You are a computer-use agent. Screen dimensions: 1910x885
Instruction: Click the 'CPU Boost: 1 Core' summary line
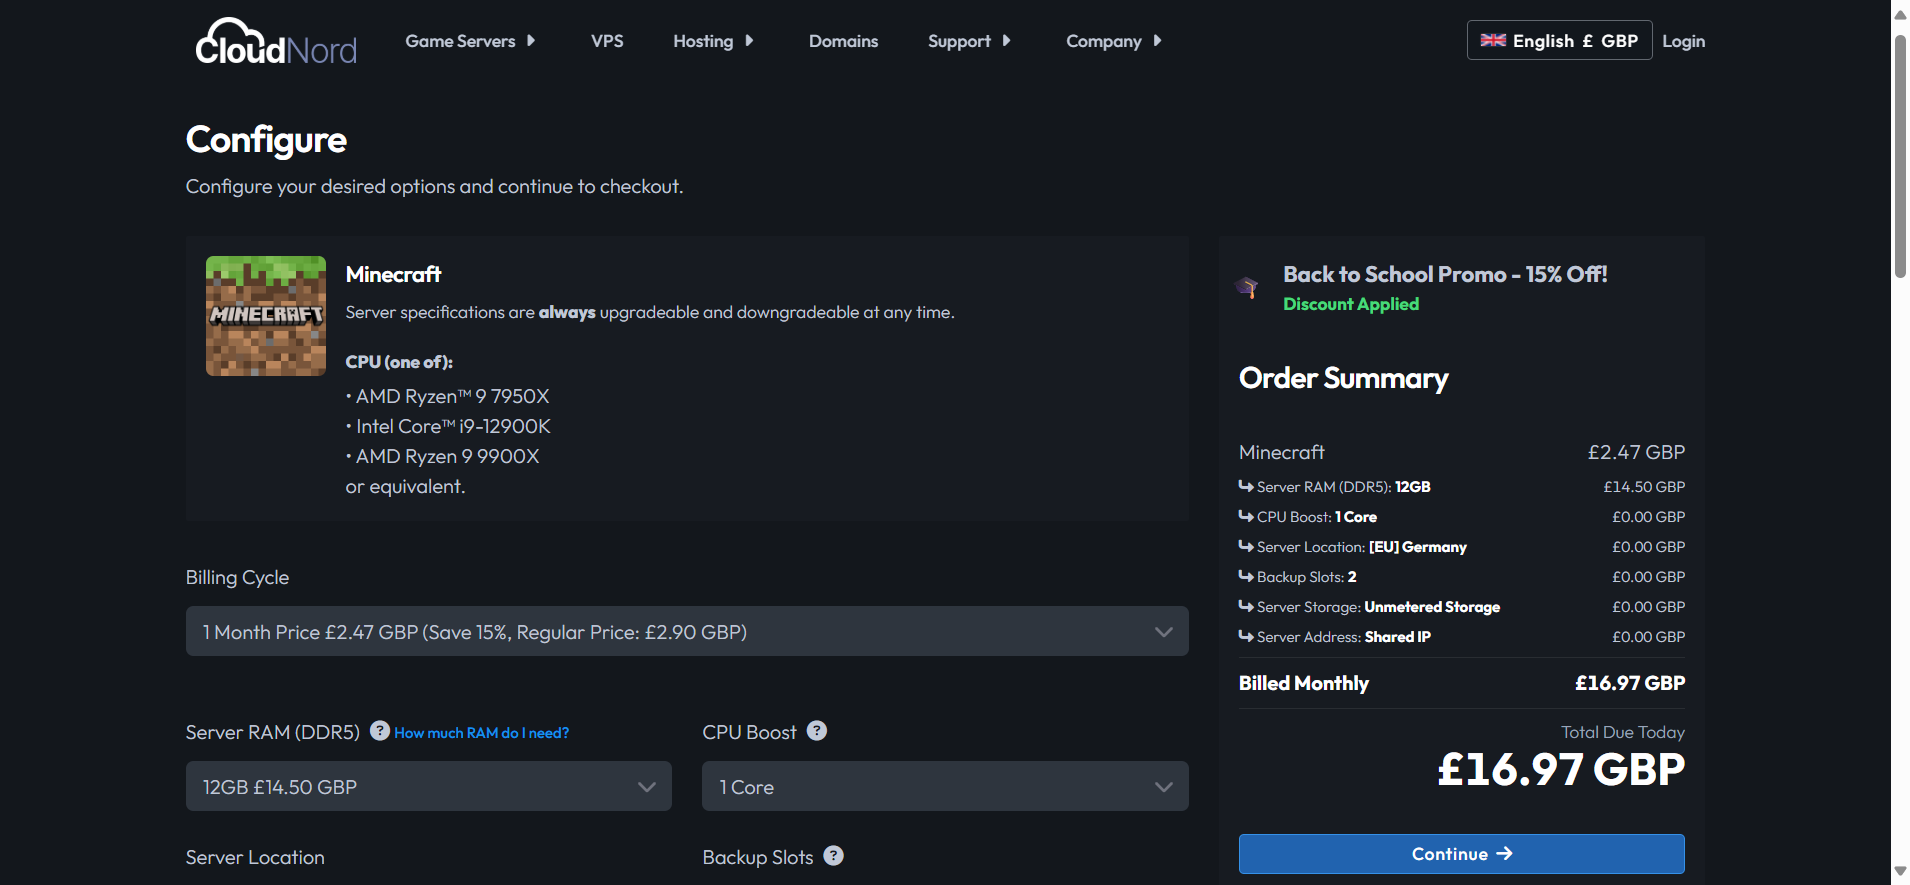tap(1308, 517)
